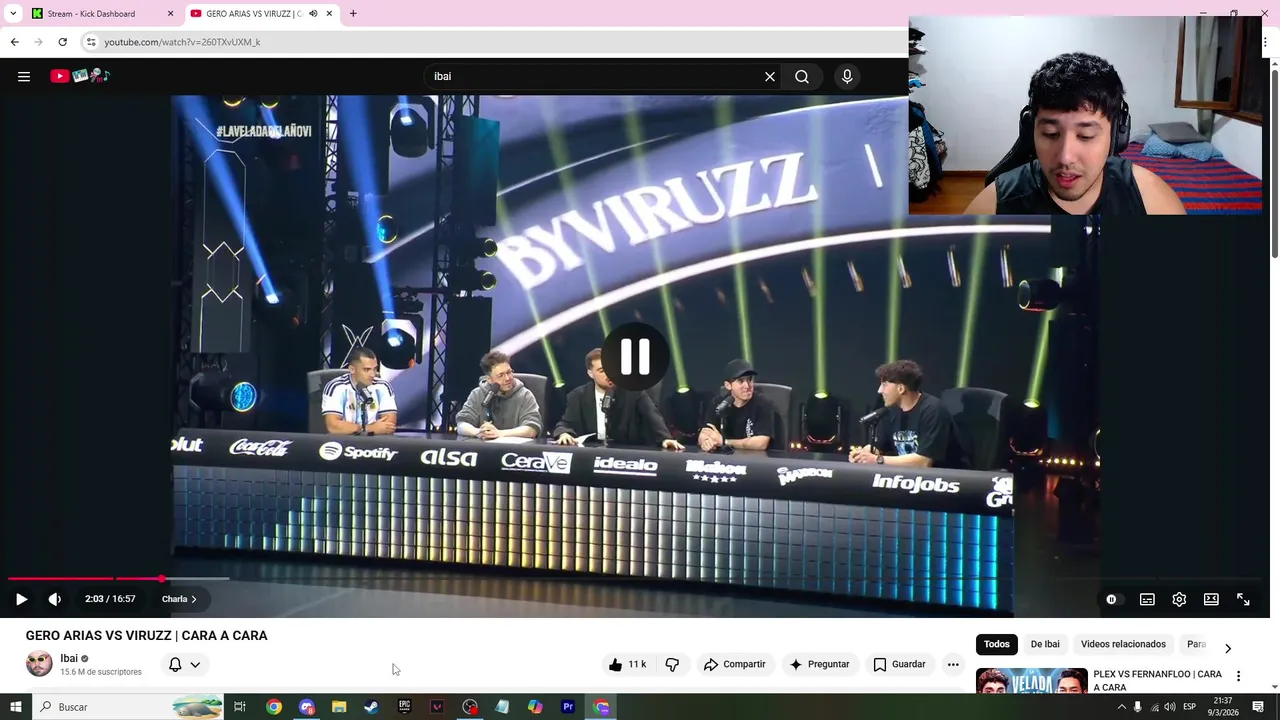Click the large pause overlay on video

tap(635, 357)
